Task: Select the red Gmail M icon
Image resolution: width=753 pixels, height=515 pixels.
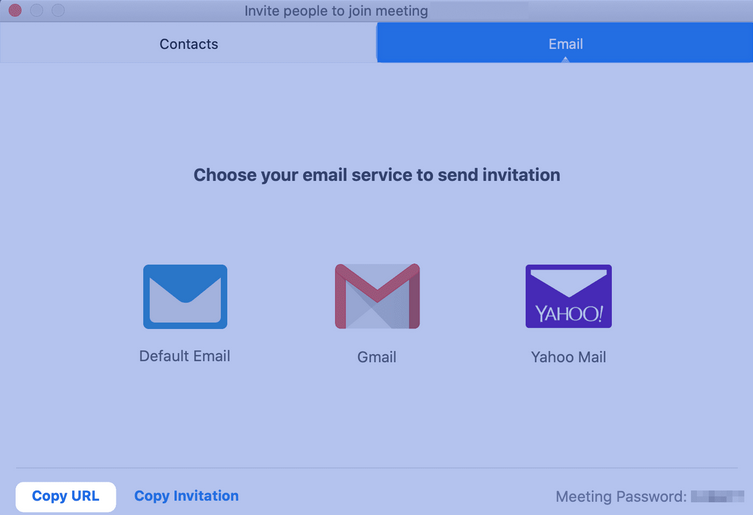Action: pos(377,296)
